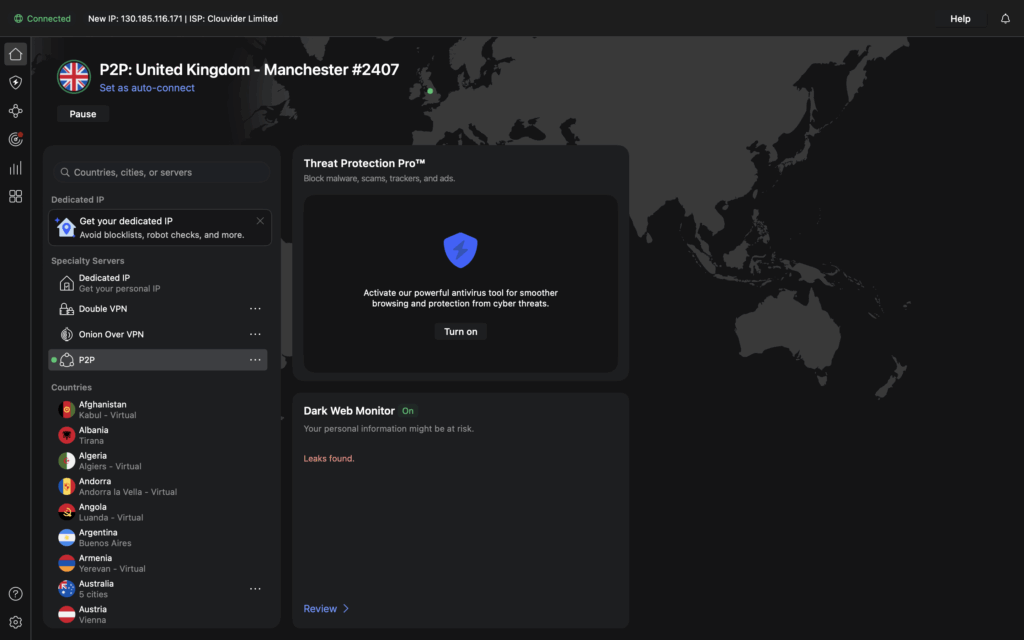This screenshot has width=1024, height=640.
Task: Select the Threat Protection shield icon in sidebar
Action: click(15, 82)
